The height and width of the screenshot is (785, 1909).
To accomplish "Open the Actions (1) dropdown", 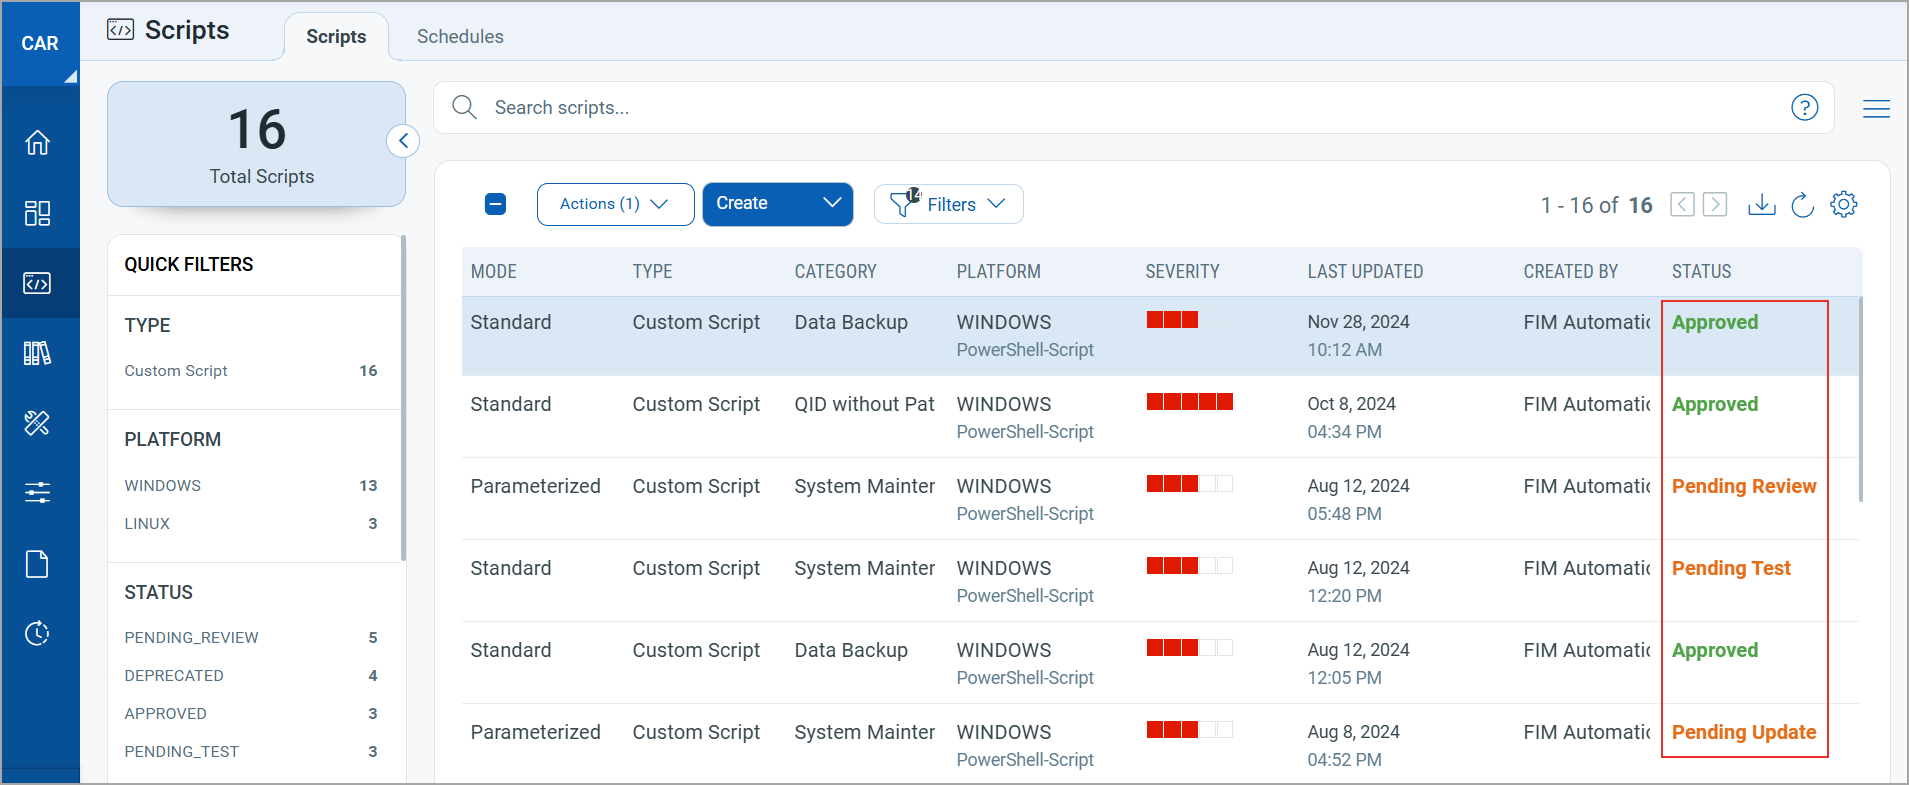I will pos(615,204).
